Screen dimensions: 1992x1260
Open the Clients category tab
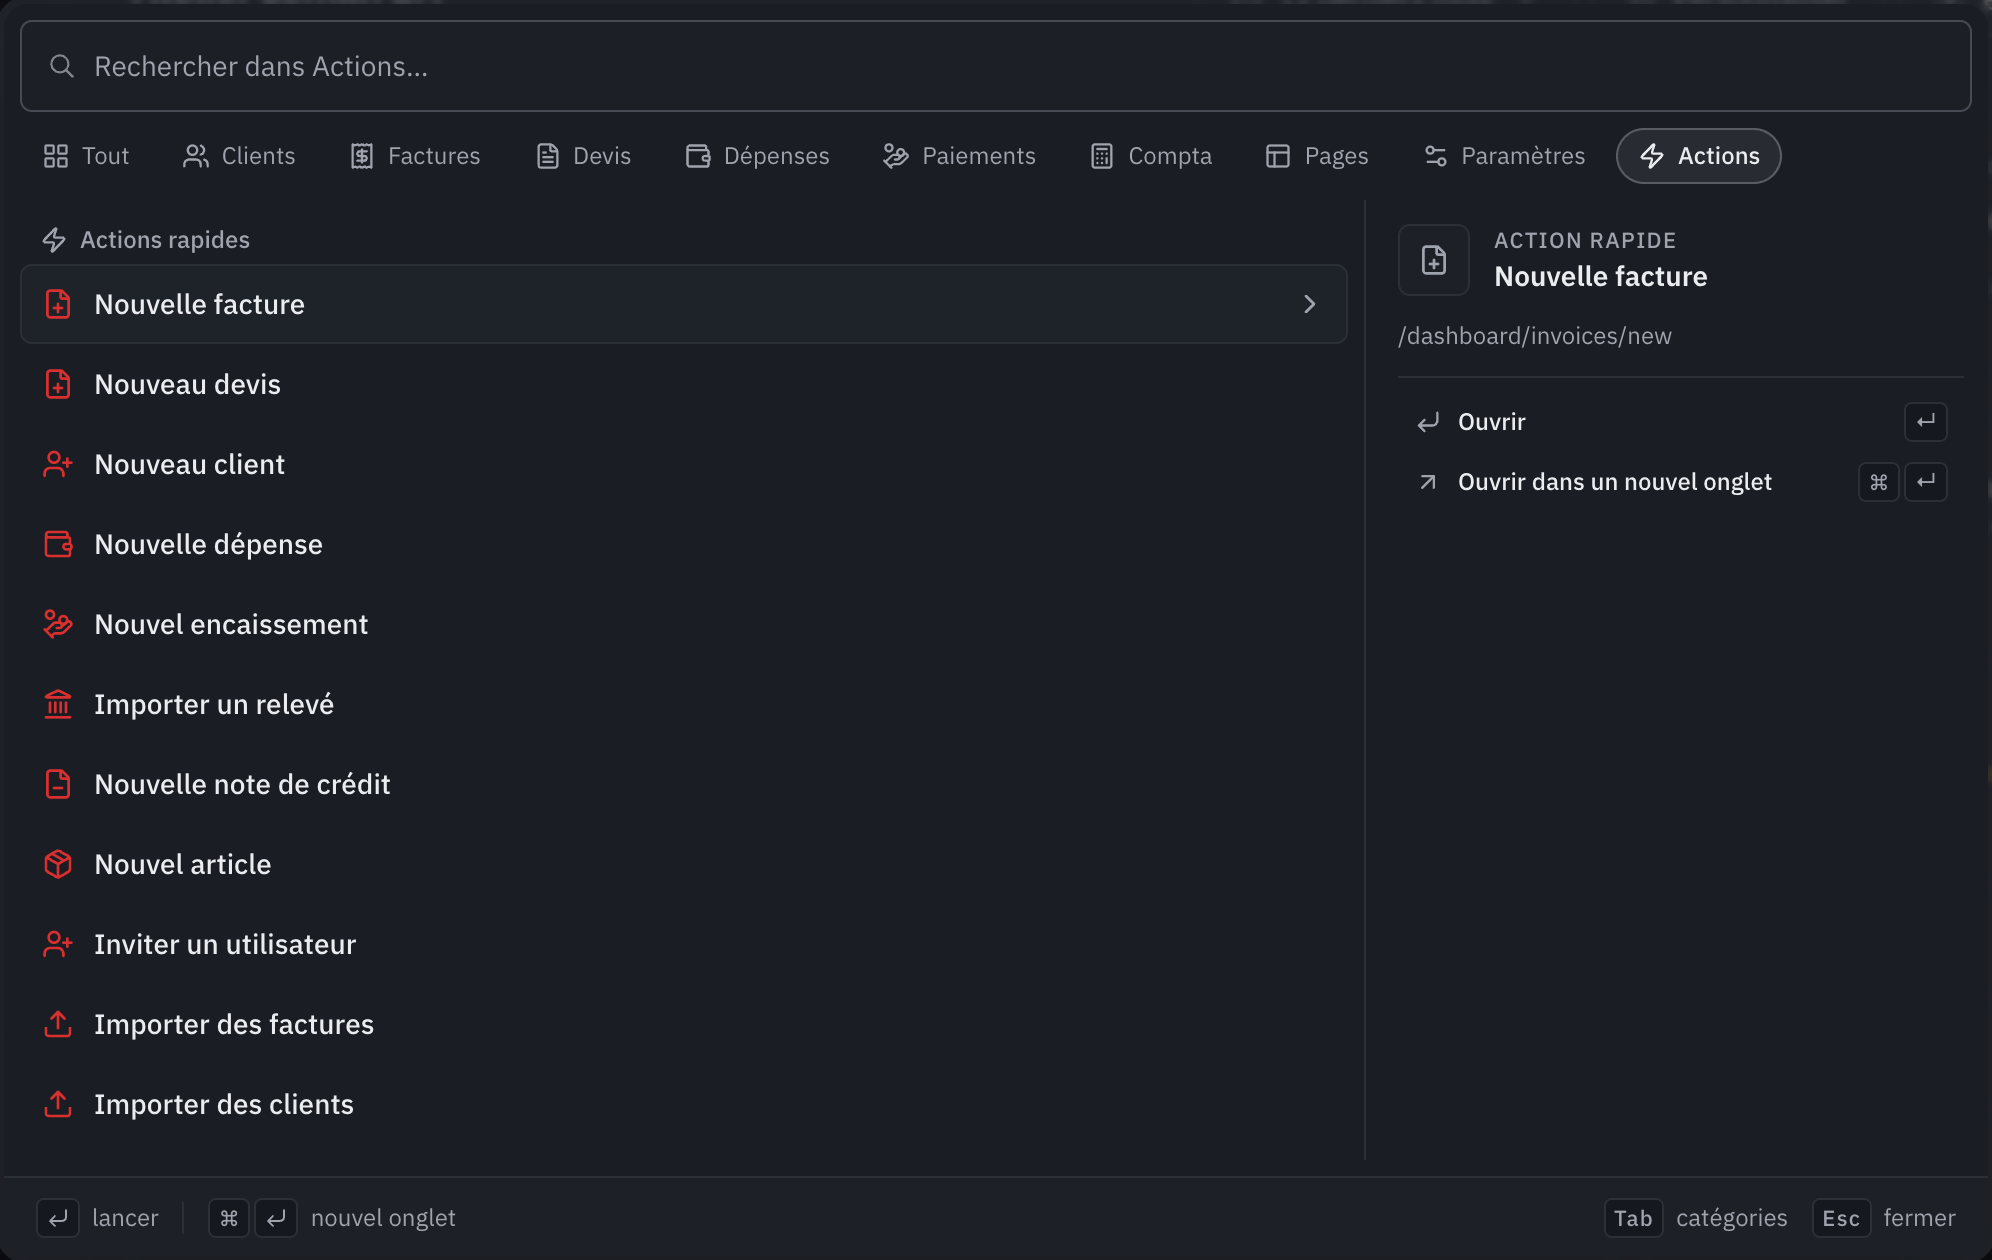239,156
